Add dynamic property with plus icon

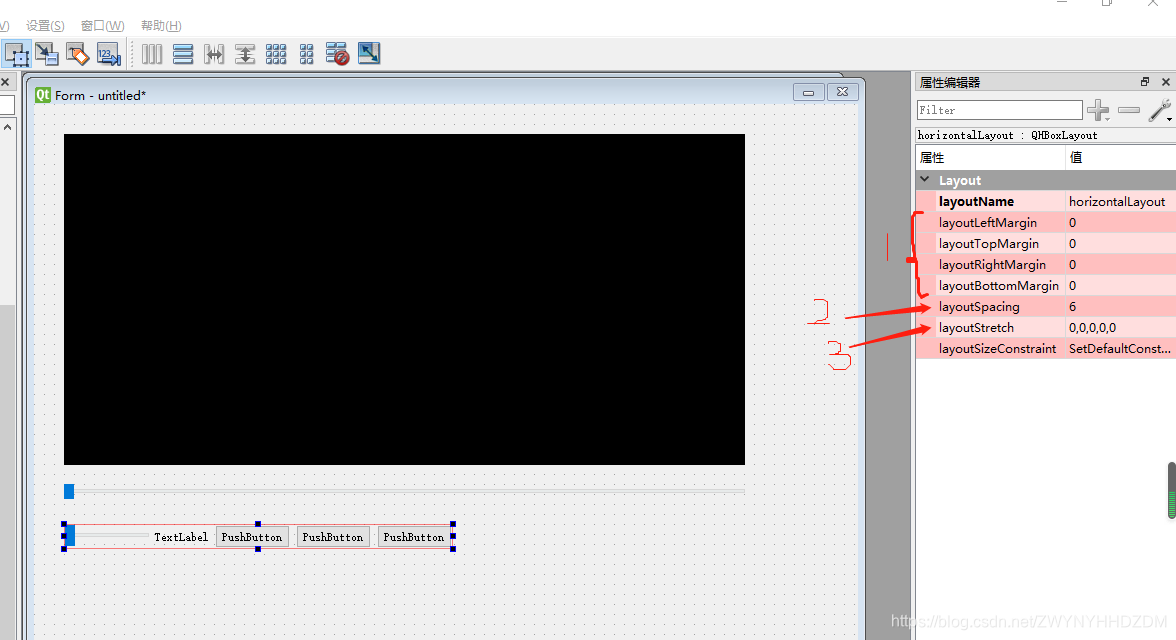1098,110
